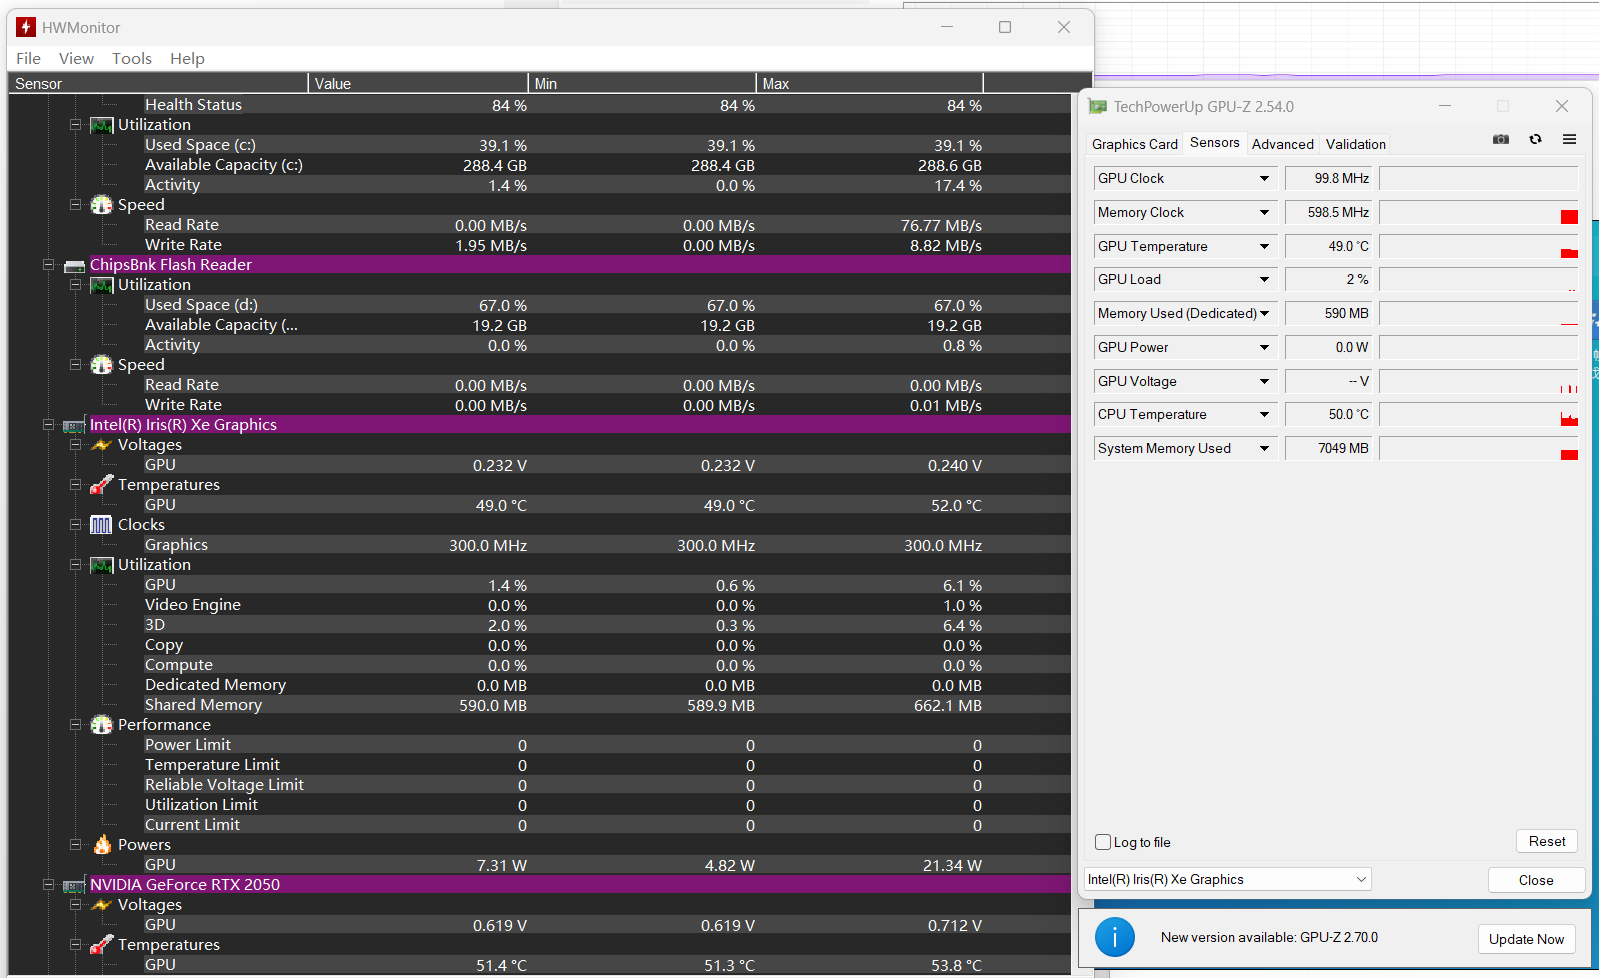
Task: Click the Performance category icon
Action: click(x=101, y=725)
